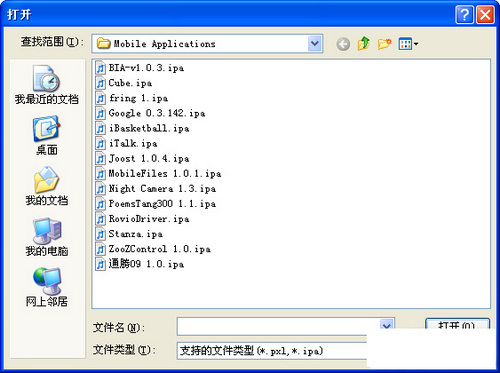500x373 pixels.
Task: Click file icon of iTalk.ipa
Action: point(100,143)
